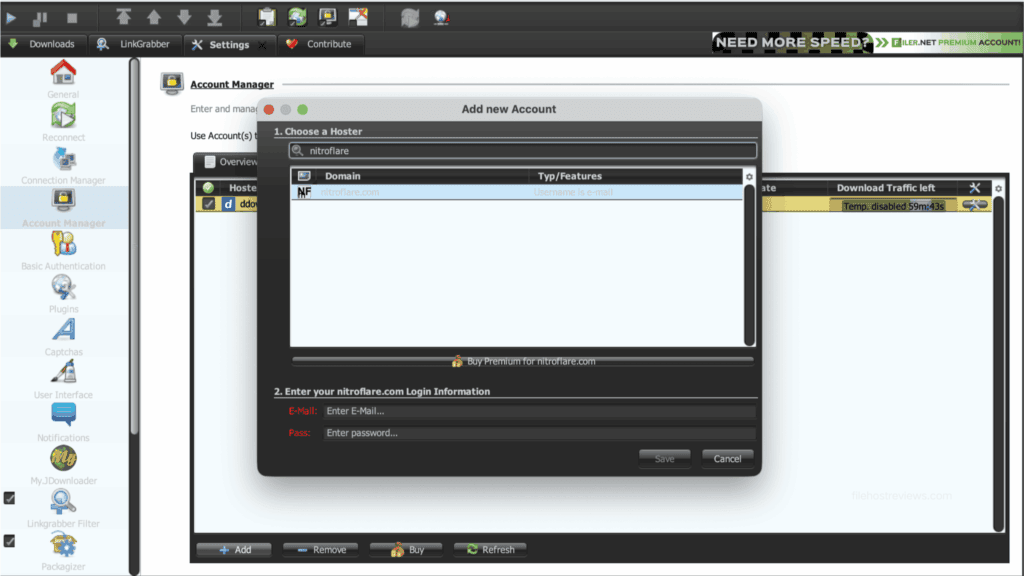Focus the password input field
Screen dimensions: 1024x576
tap(539, 433)
